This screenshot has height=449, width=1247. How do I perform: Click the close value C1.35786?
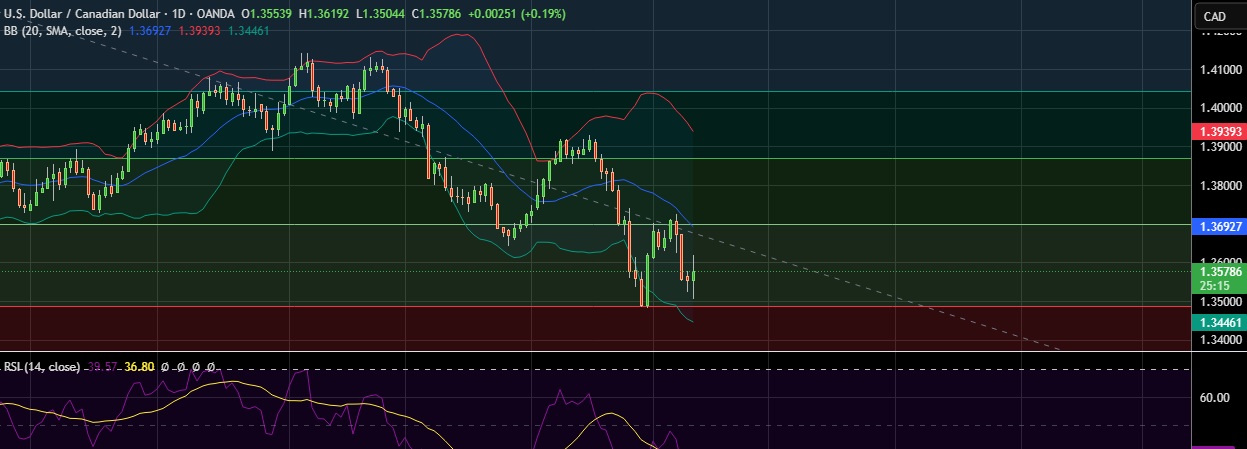click(x=438, y=14)
